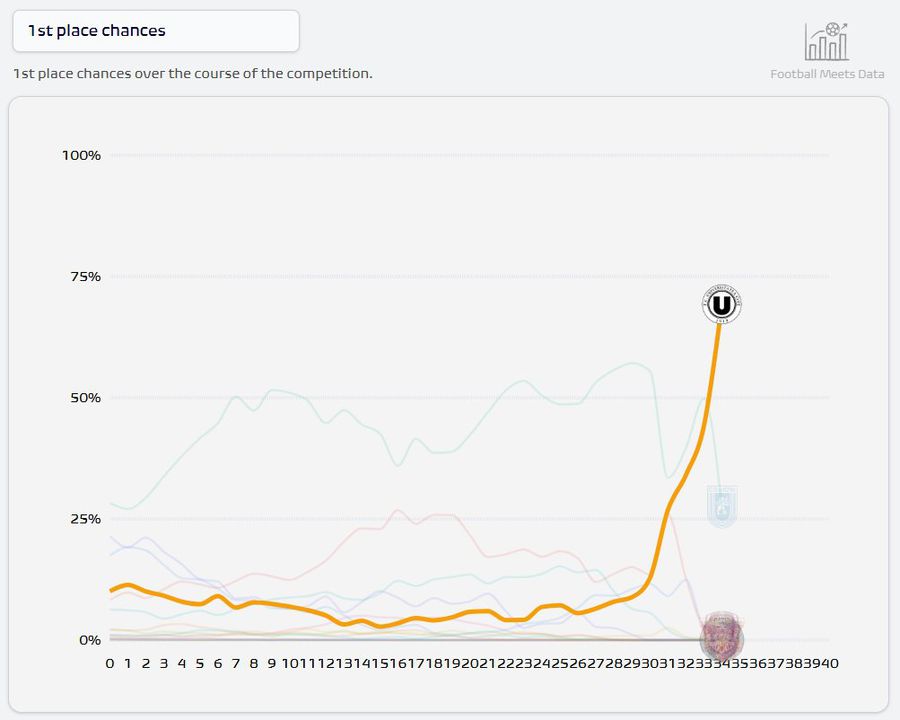The height and width of the screenshot is (720, 900).
Task: Click the 100% y-axis label
Action: (81, 155)
